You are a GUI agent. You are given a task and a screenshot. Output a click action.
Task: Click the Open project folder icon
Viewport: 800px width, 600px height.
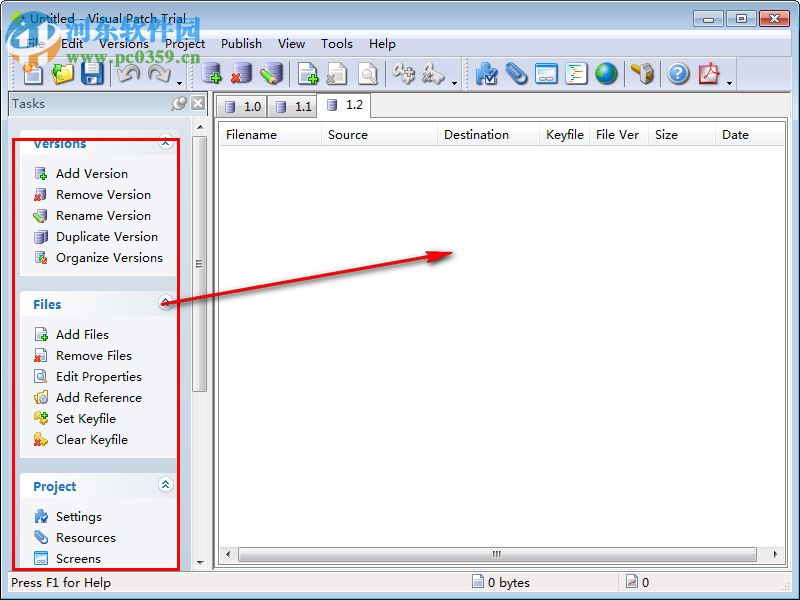62,74
